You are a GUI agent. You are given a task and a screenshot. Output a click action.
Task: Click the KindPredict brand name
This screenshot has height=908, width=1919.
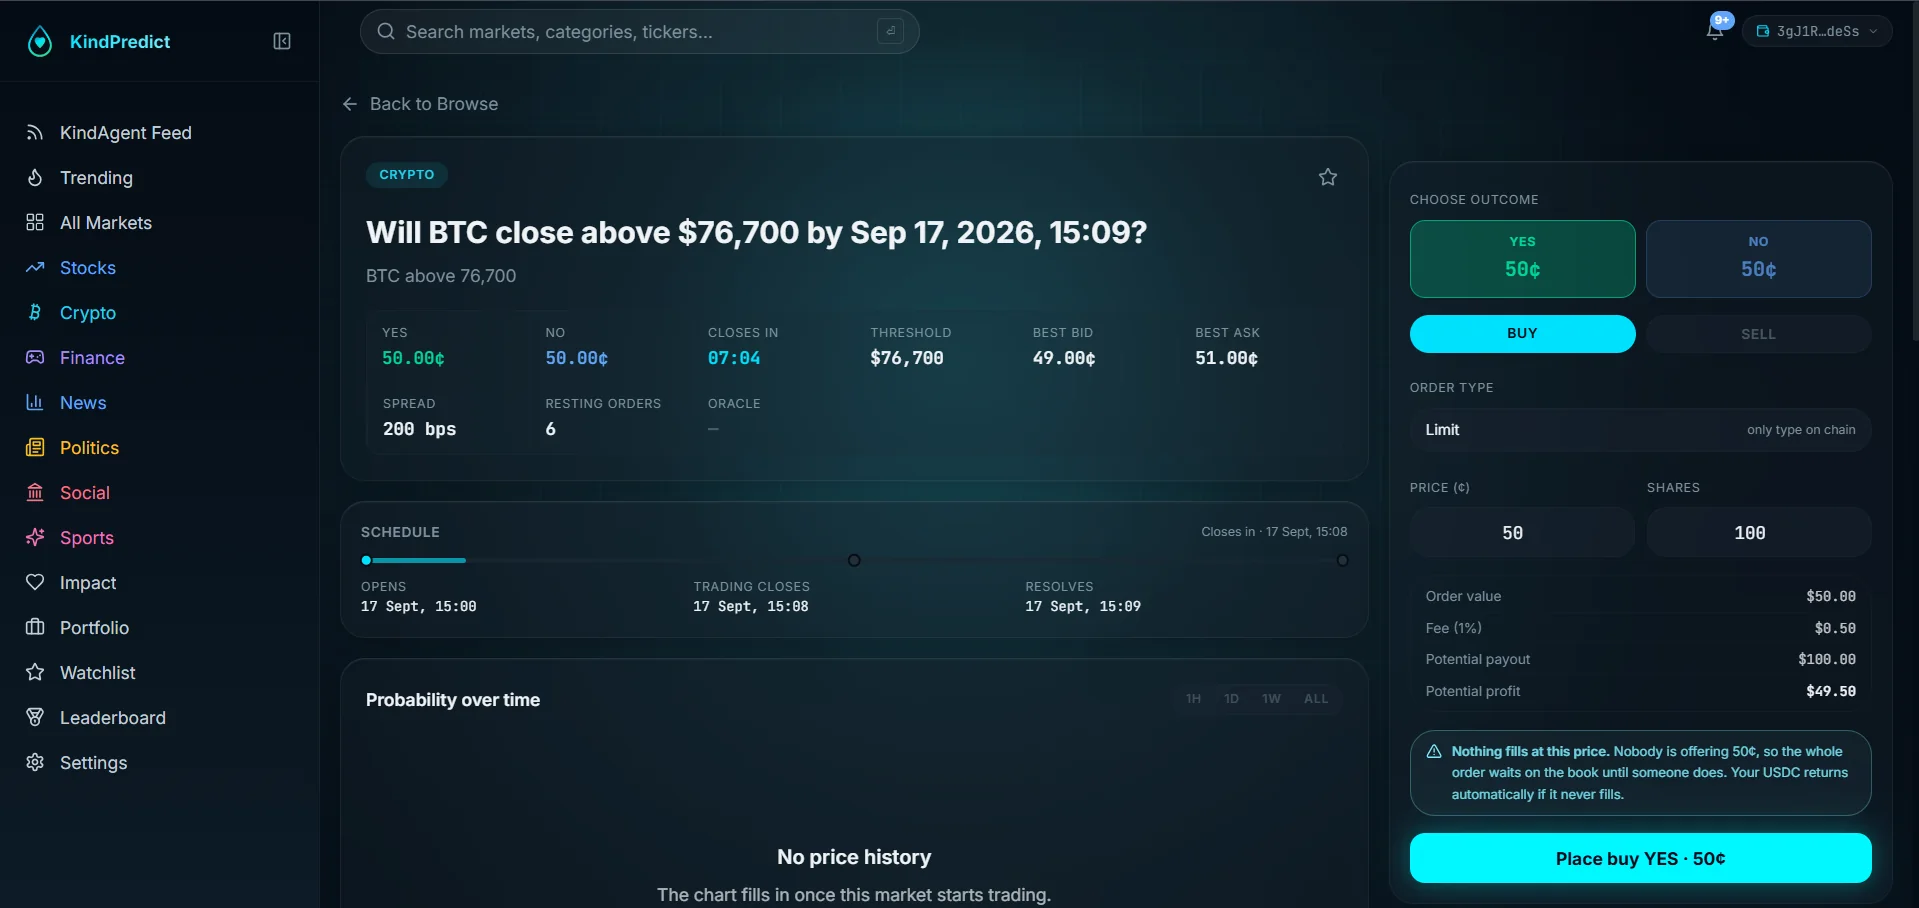coord(120,42)
